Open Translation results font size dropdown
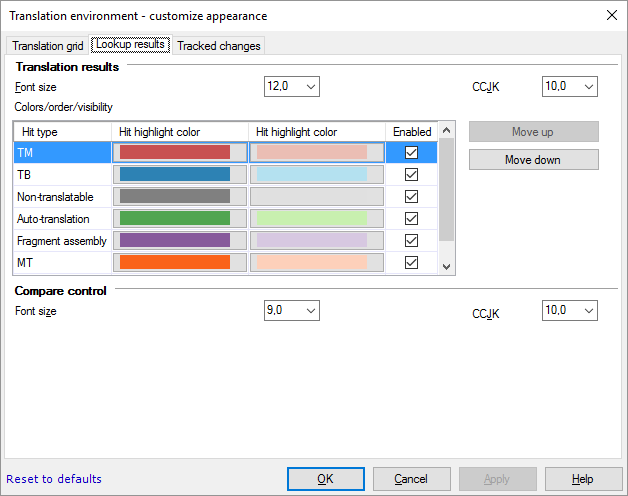The image size is (628, 496). (292, 87)
